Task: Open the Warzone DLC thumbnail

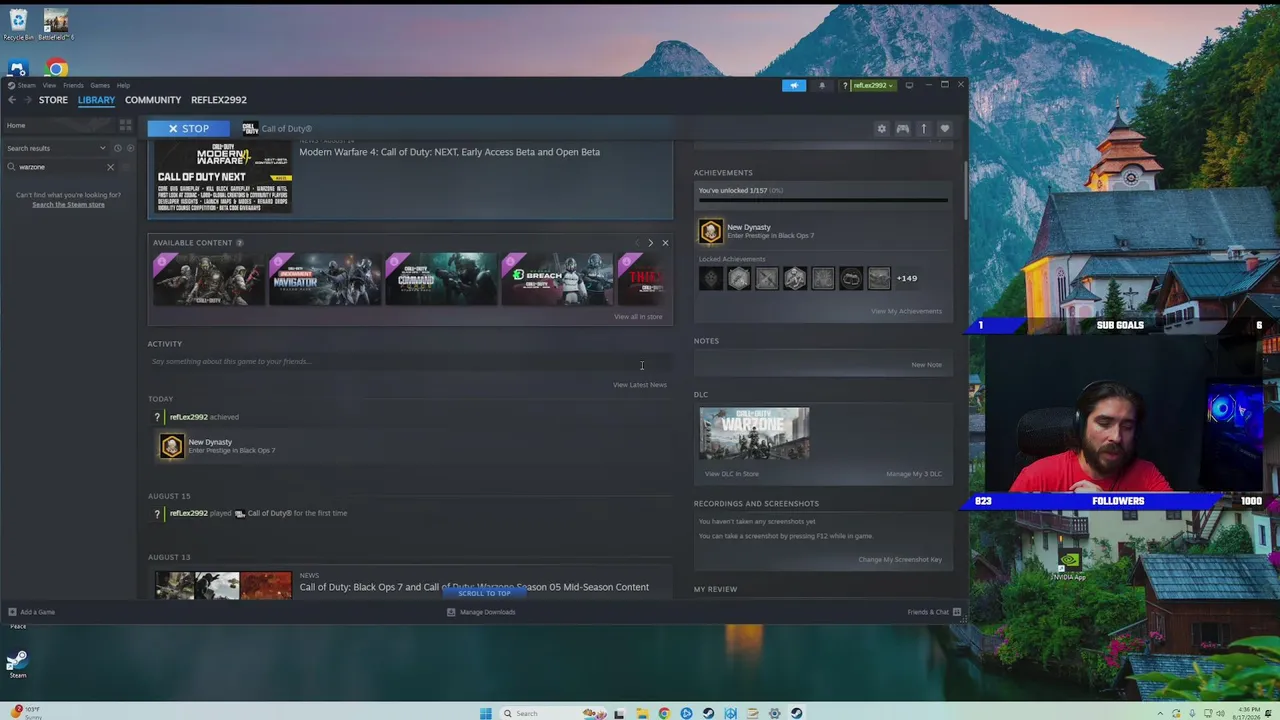Action: pyautogui.click(x=754, y=433)
